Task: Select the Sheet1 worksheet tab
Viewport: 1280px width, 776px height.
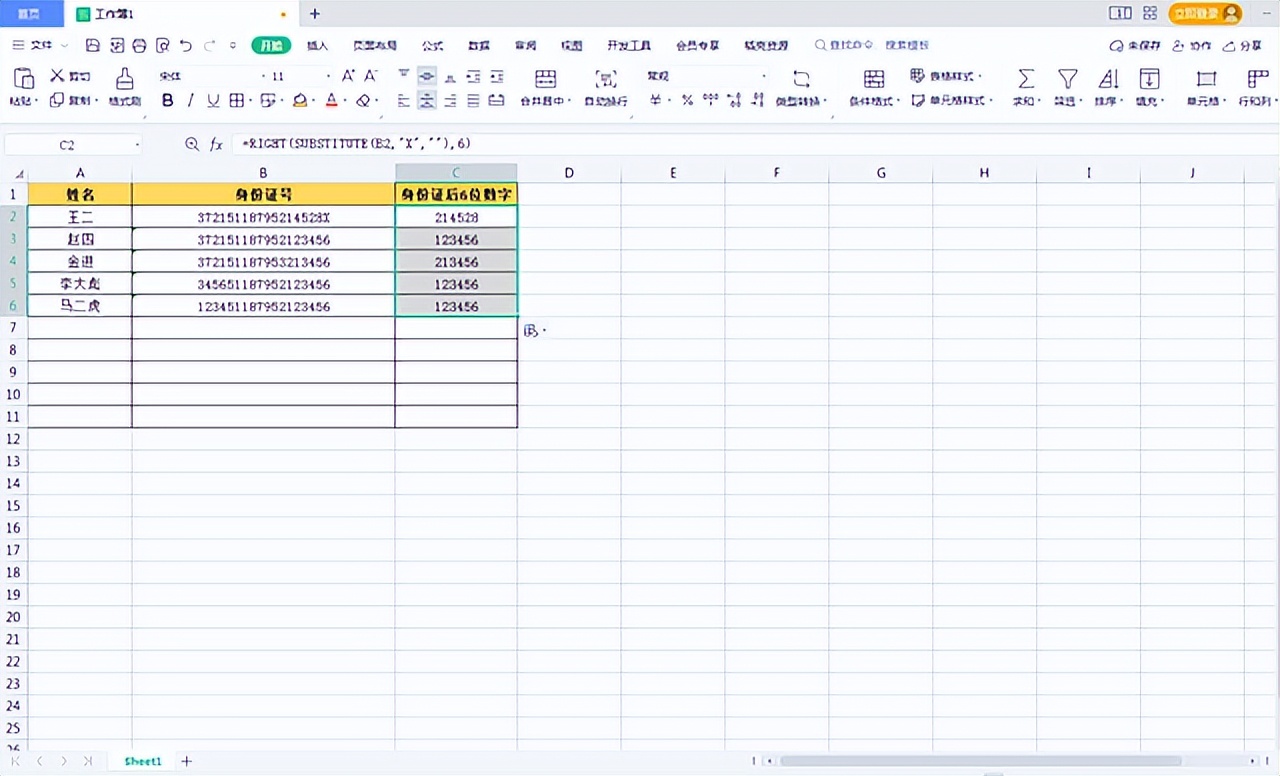Action: 142,761
